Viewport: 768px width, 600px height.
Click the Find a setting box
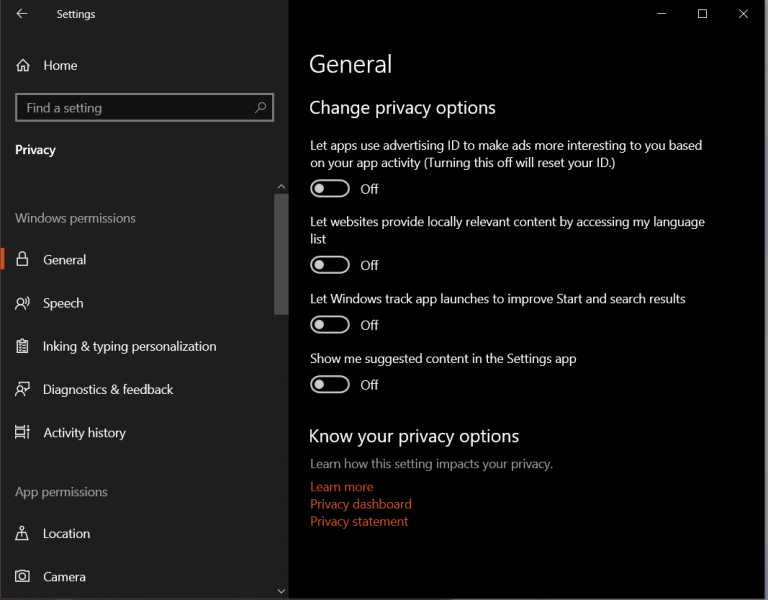(144, 107)
